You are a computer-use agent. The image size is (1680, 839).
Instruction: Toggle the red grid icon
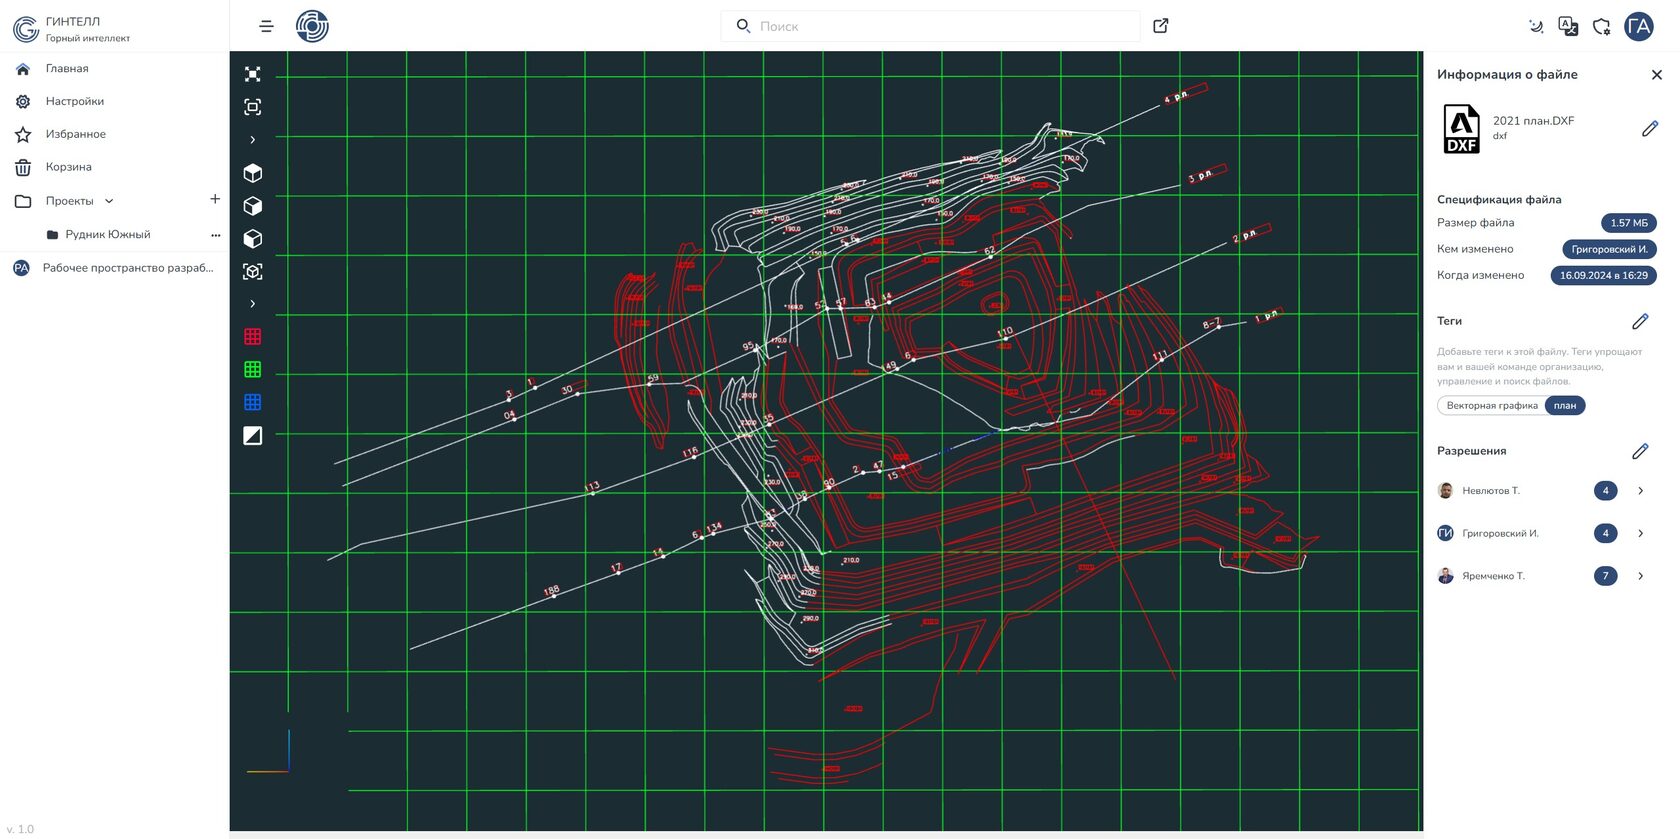point(253,337)
